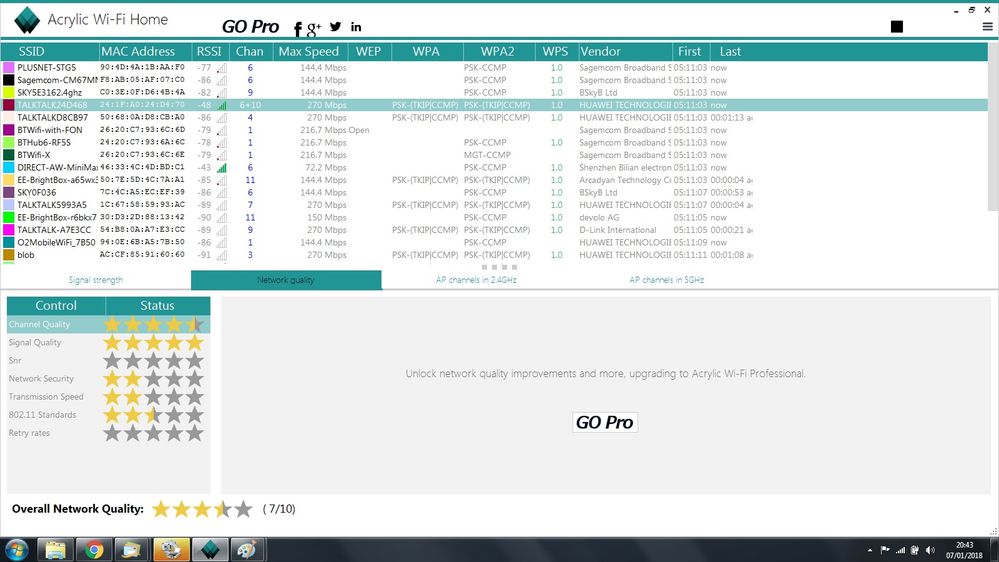
Task: Click the Acrylic Wi-Fi Home logo
Action: pos(27,20)
